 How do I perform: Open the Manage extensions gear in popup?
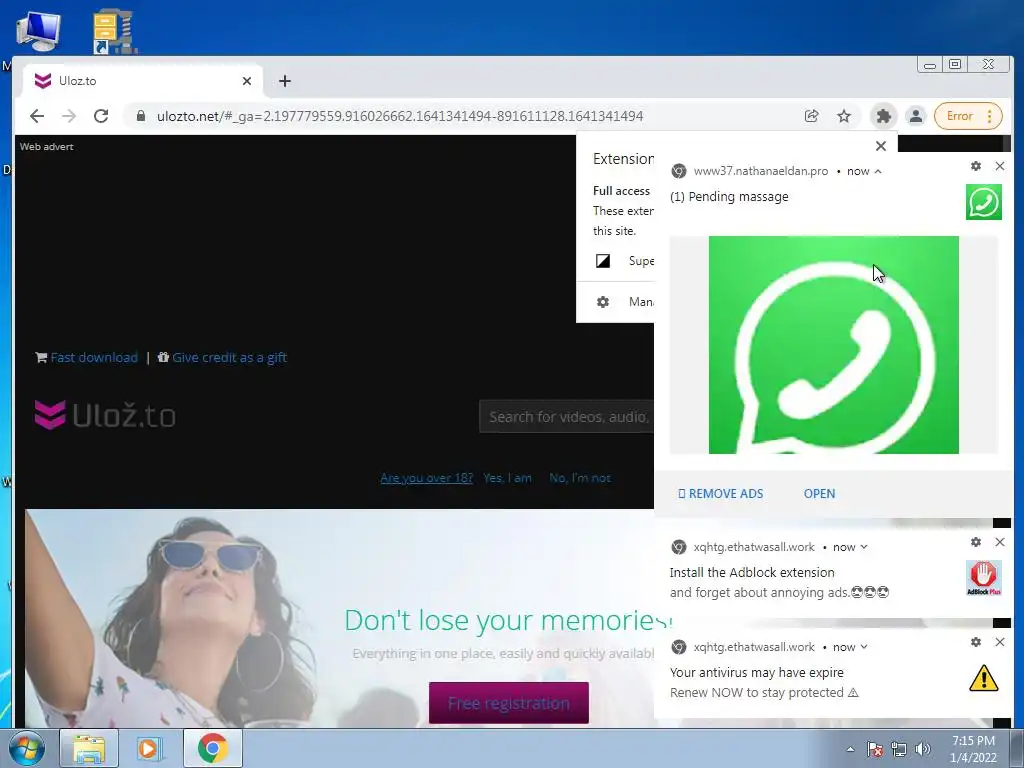[x=603, y=302]
